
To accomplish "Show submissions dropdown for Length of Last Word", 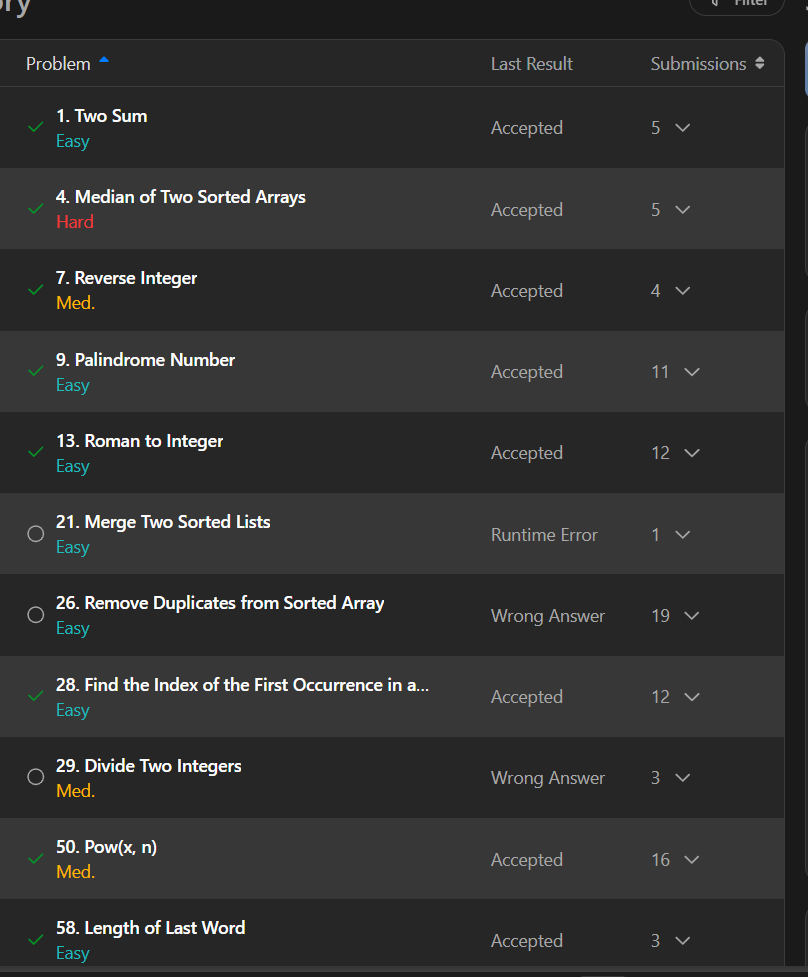I will 683,940.
